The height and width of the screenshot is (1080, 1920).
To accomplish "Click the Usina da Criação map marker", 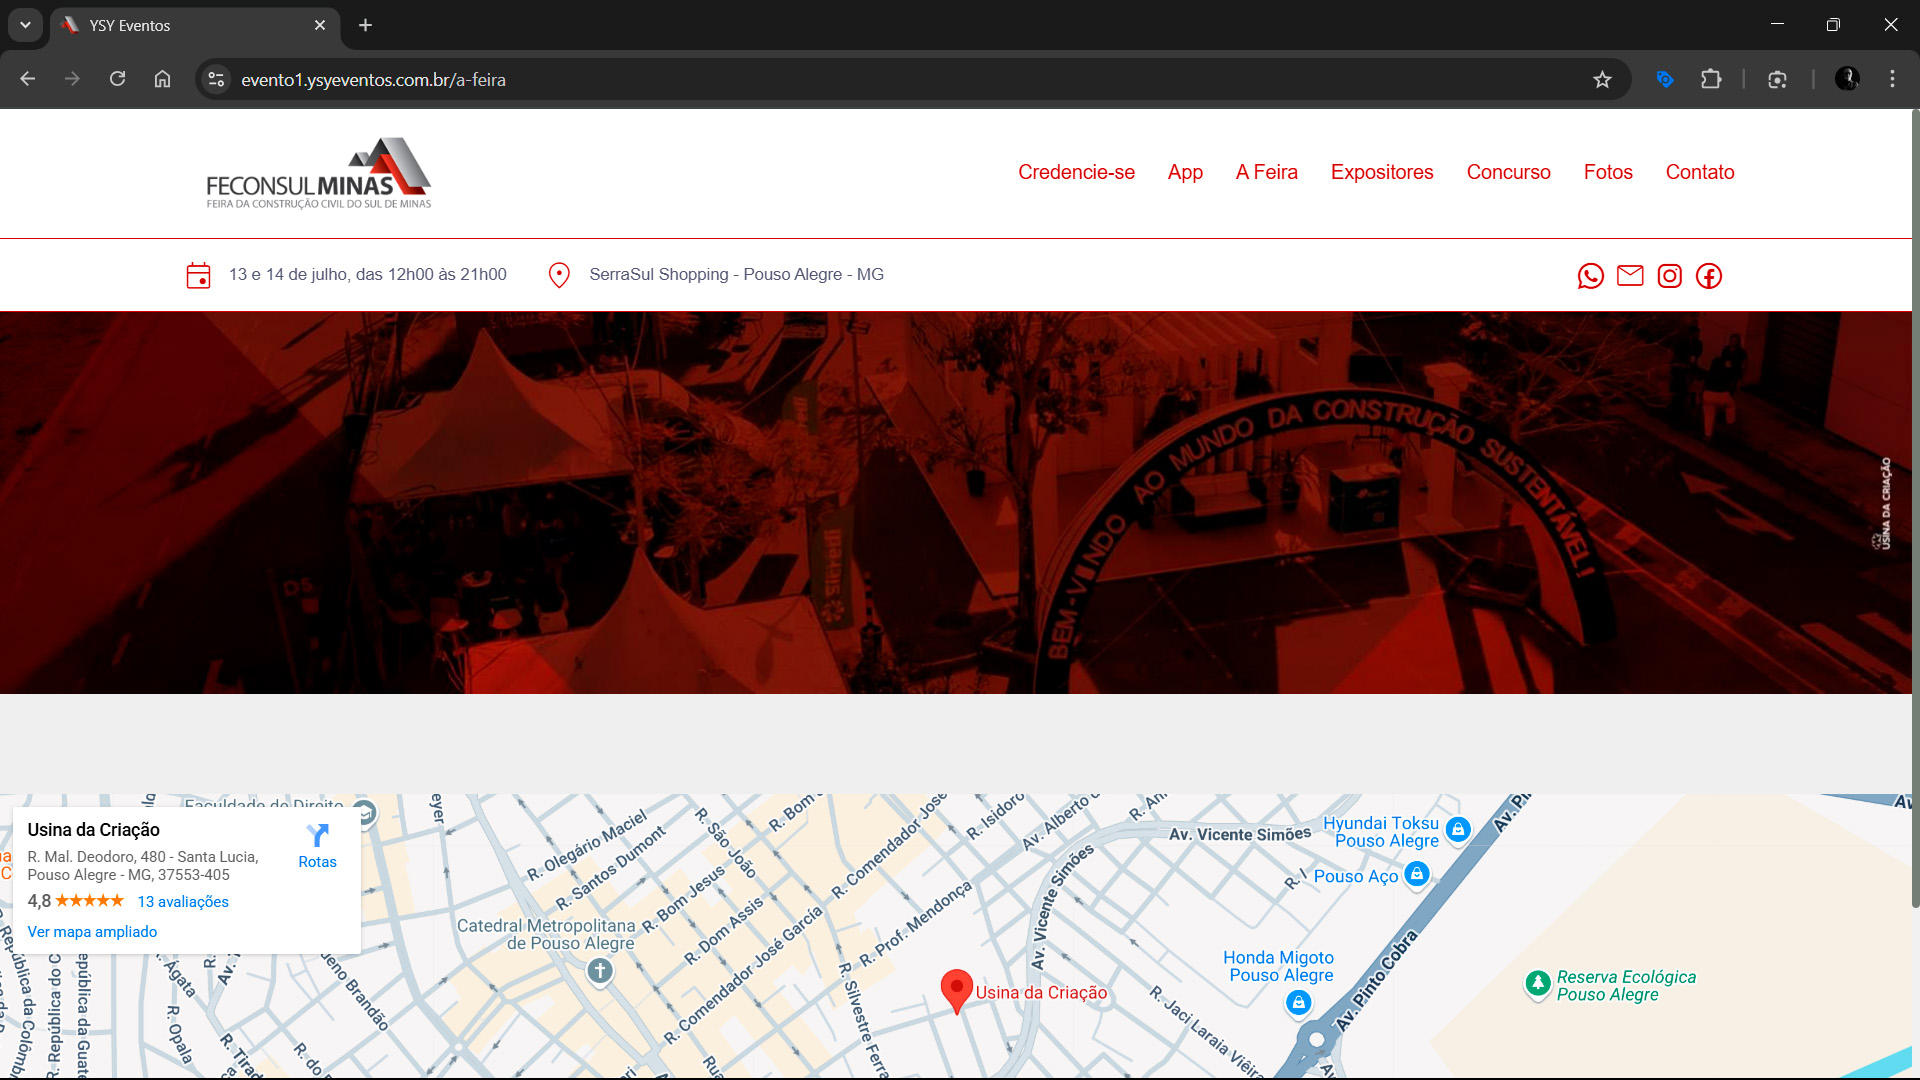I will coord(956,989).
